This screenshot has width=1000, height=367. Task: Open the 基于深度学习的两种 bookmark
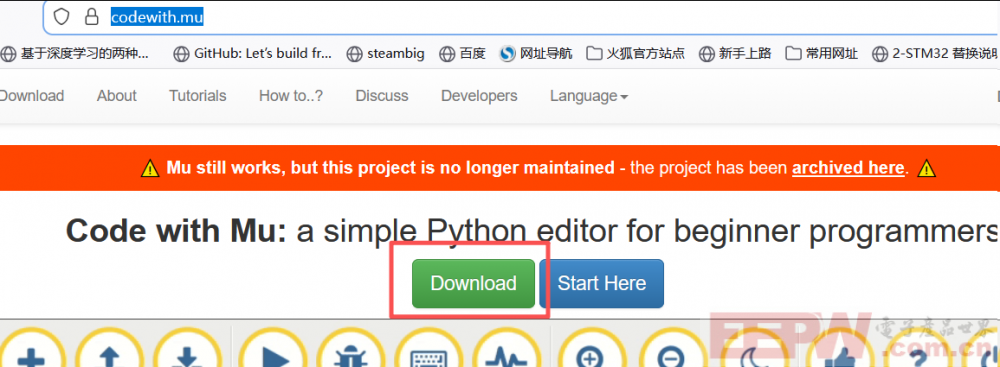pyautogui.click(x=75, y=54)
